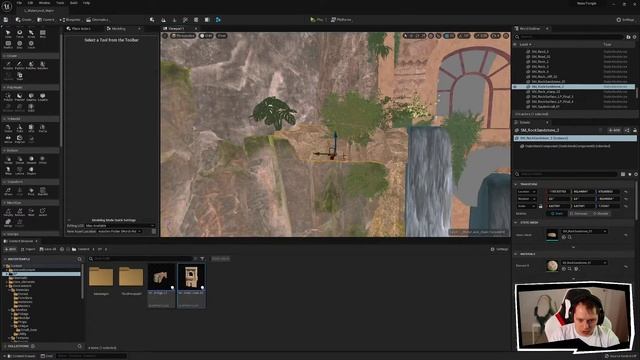The image size is (640, 360).
Task: Click the Import button in Content Browser
Action: point(28,249)
